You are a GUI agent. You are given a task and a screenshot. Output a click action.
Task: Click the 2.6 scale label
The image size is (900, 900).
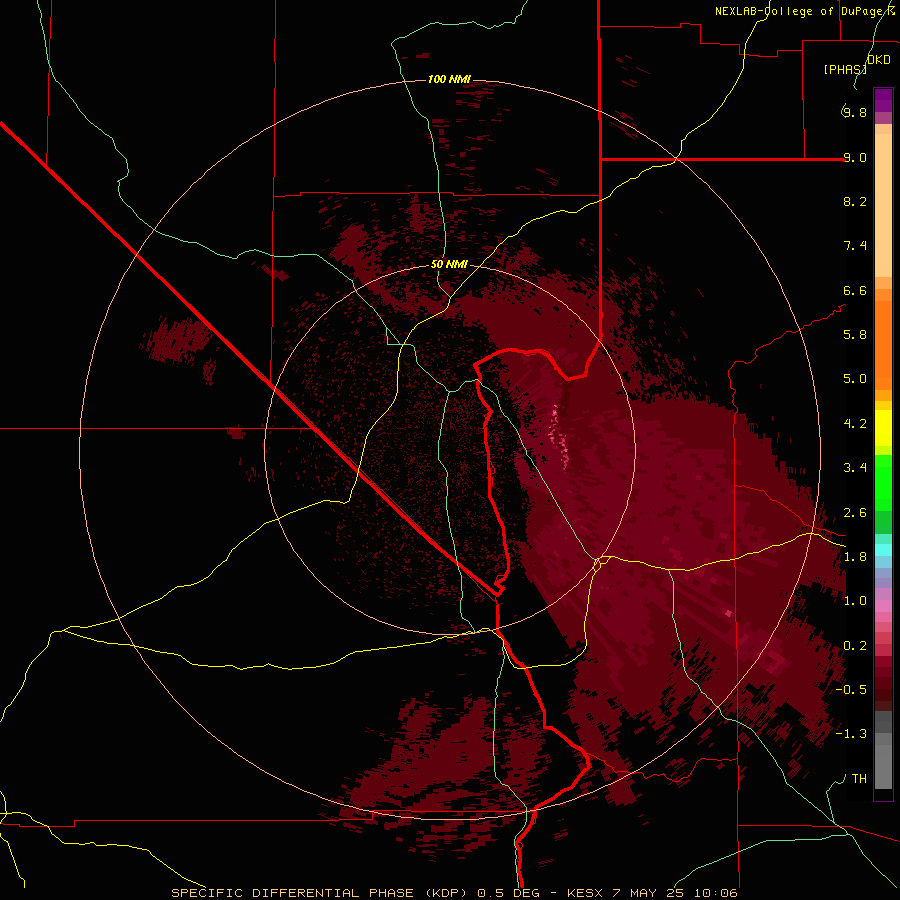click(x=855, y=513)
